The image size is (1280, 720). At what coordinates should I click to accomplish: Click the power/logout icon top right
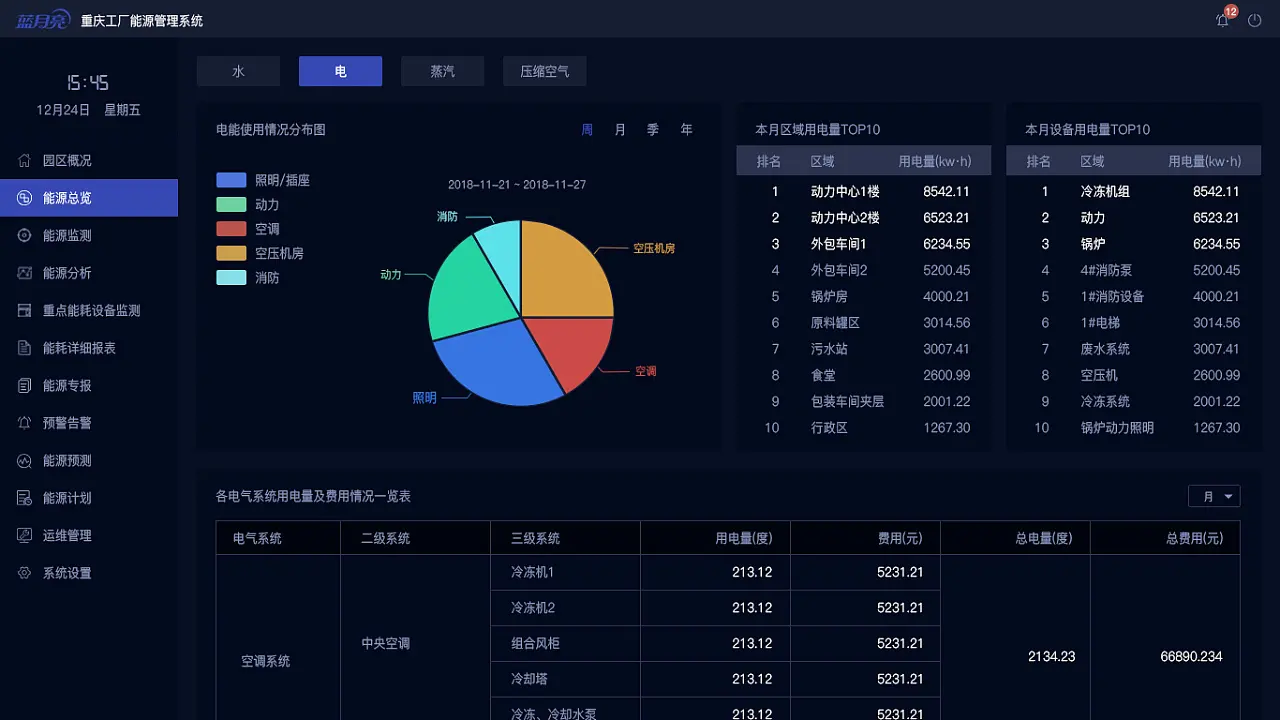[1254, 19]
